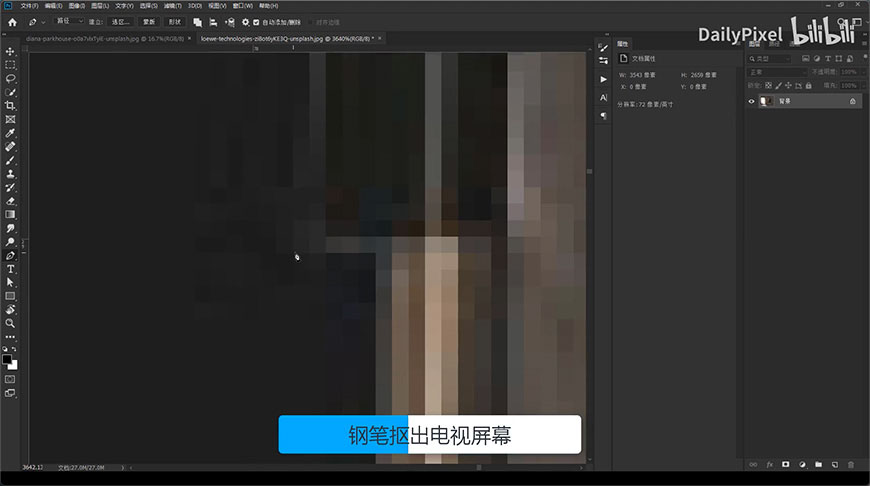This screenshot has height=486, width=870.
Task: Toggle shape layer filter icon
Action: 838,58
